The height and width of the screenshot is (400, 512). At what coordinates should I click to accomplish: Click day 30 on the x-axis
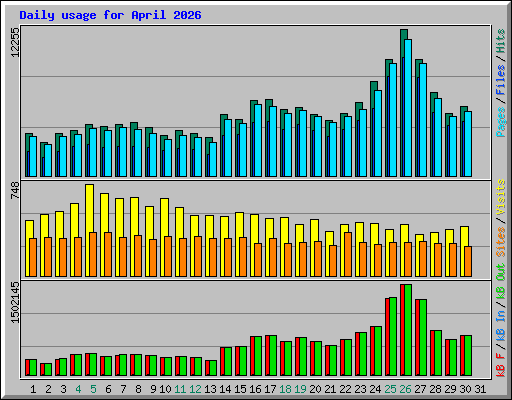(465, 389)
